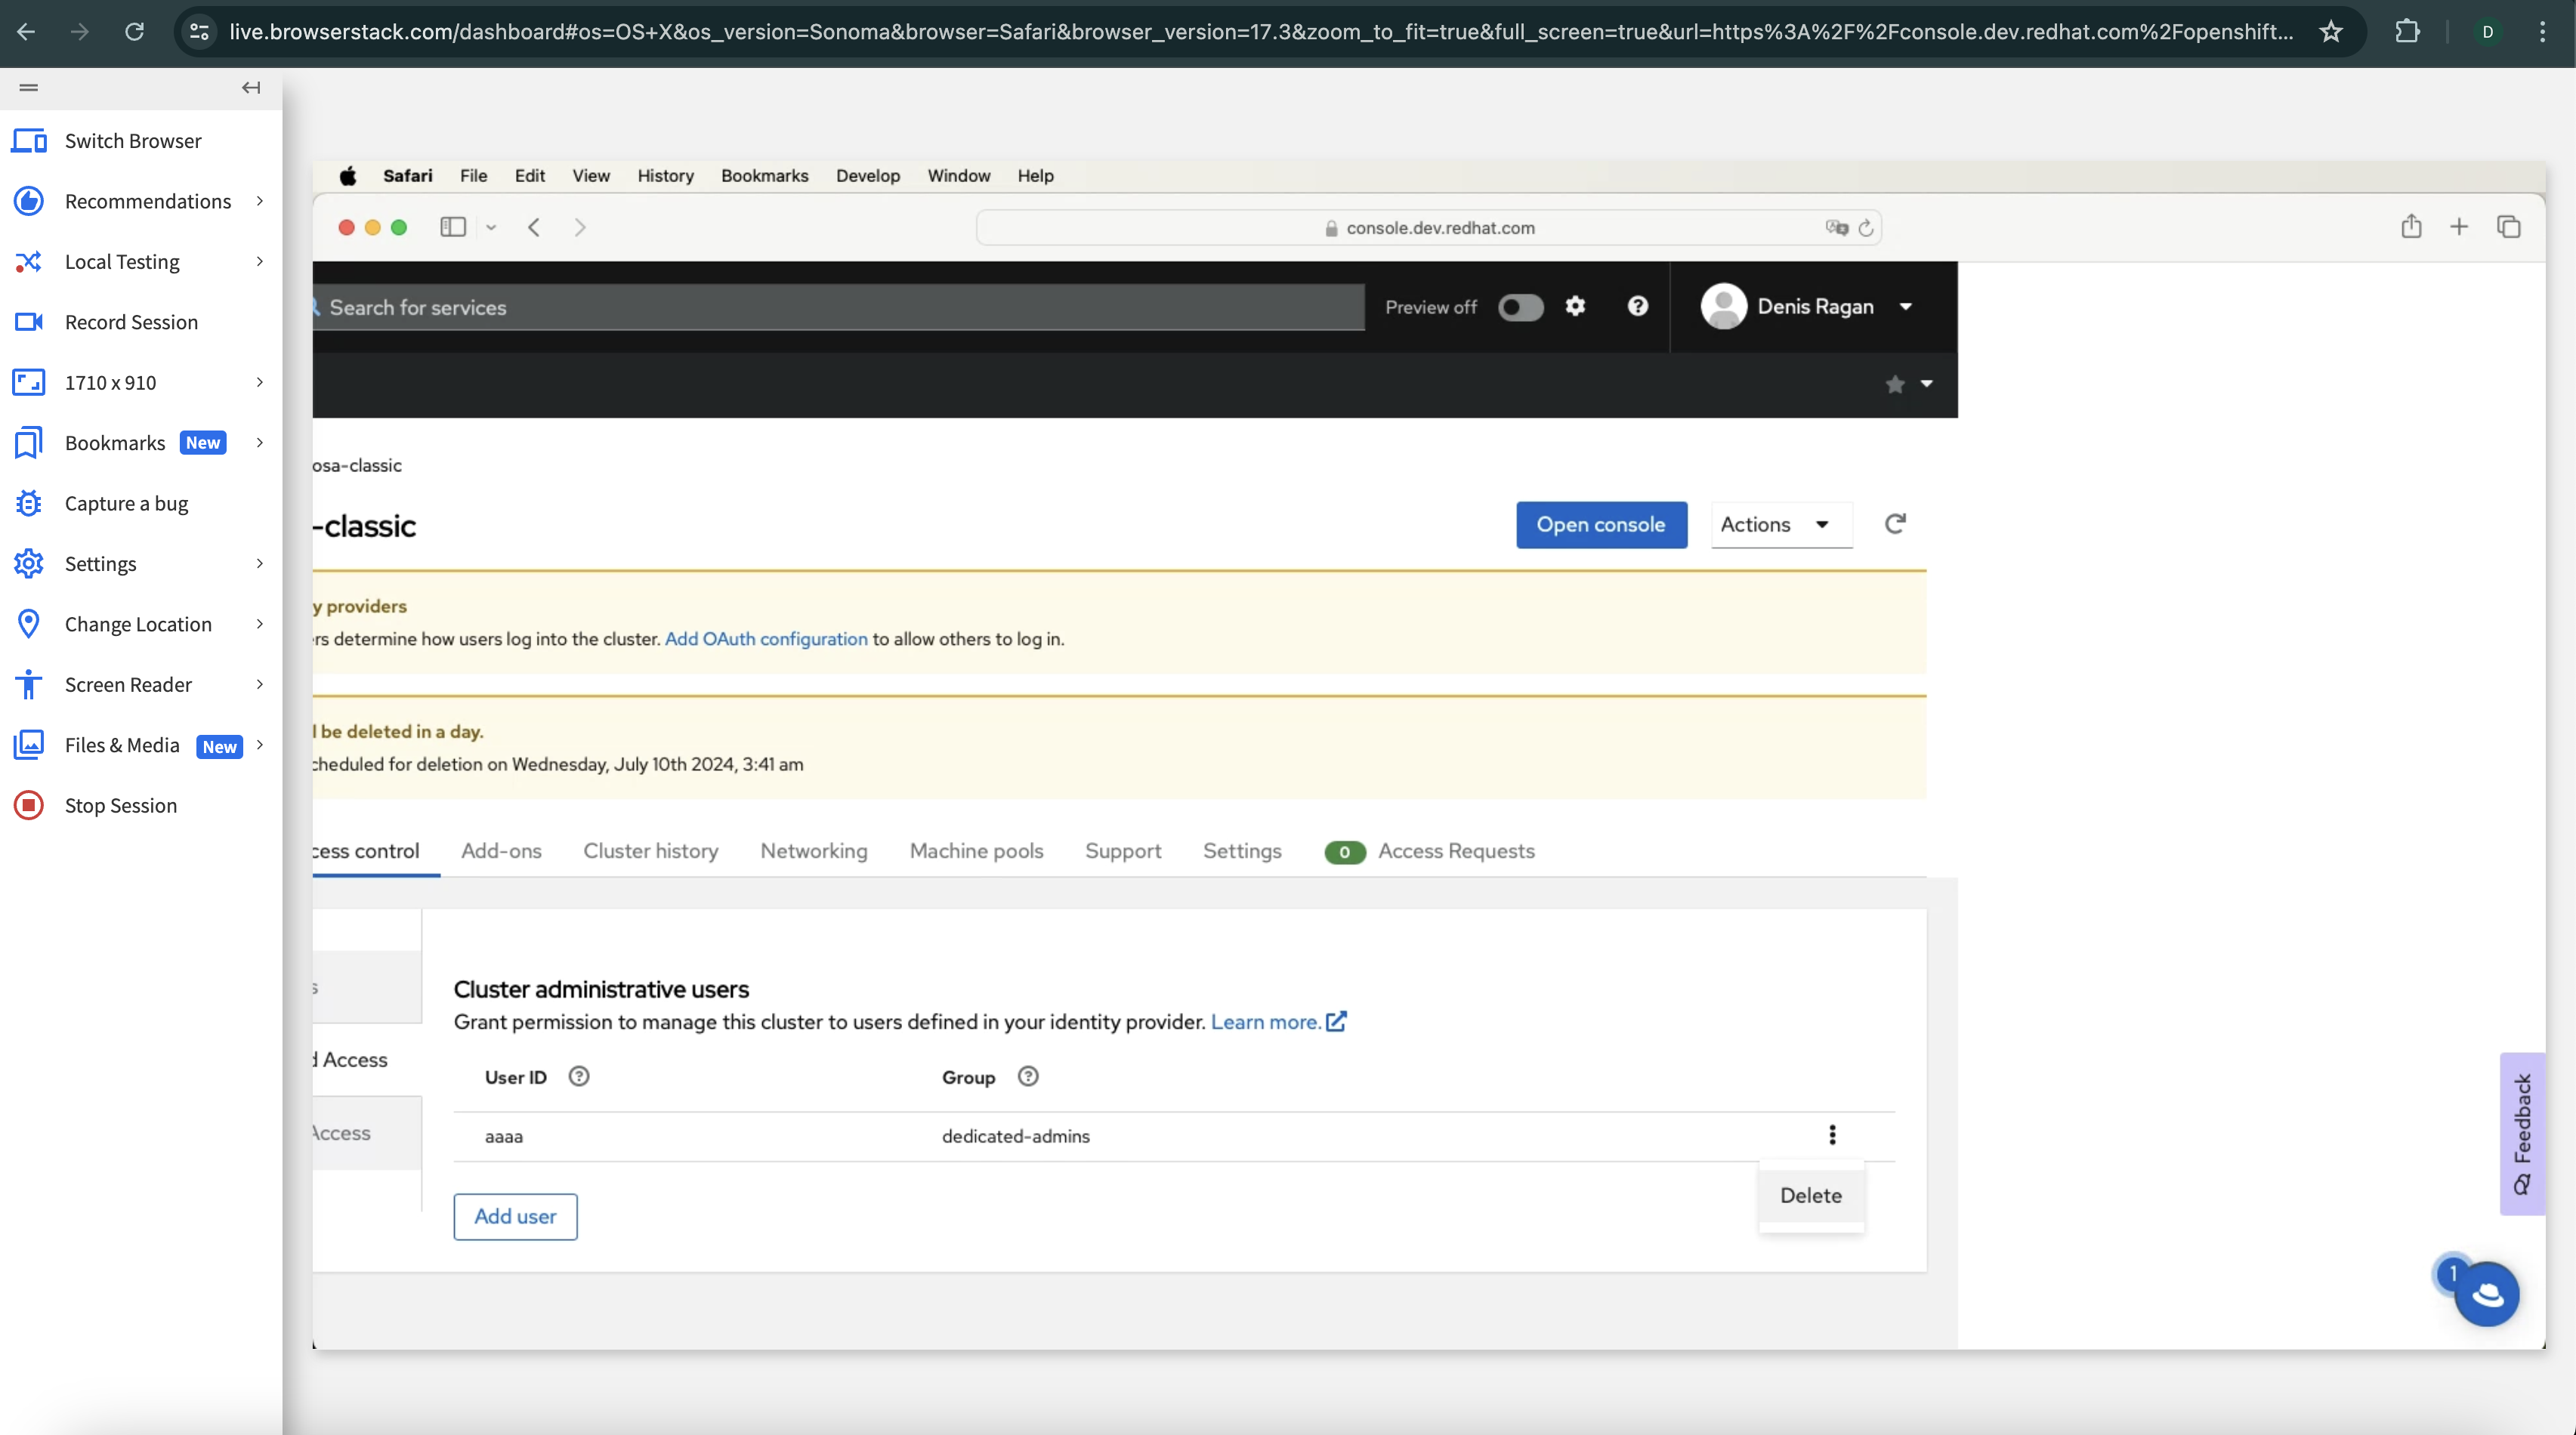The height and width of the screenshot is (1435, 2576).
Task: Follow the Add OAuth configuration link
Action: (x=766, y=639)
